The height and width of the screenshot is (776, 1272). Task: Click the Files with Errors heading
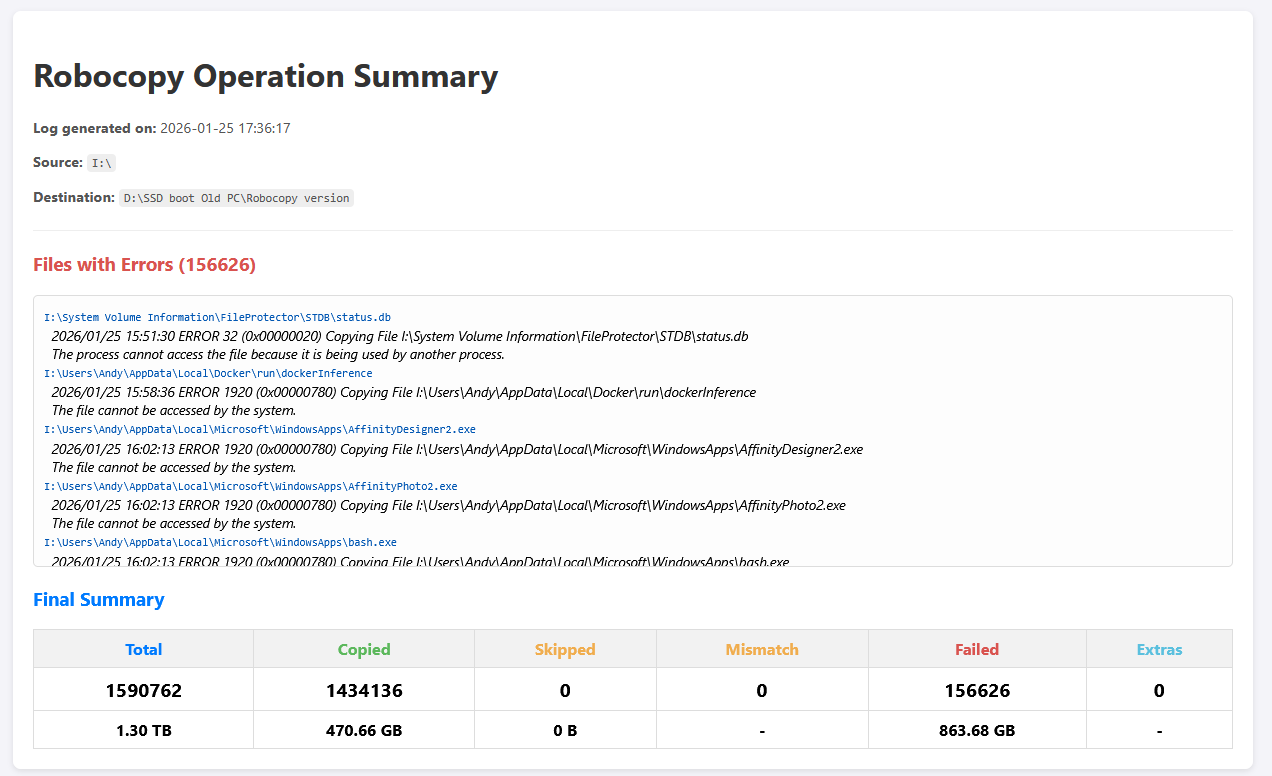144,265
